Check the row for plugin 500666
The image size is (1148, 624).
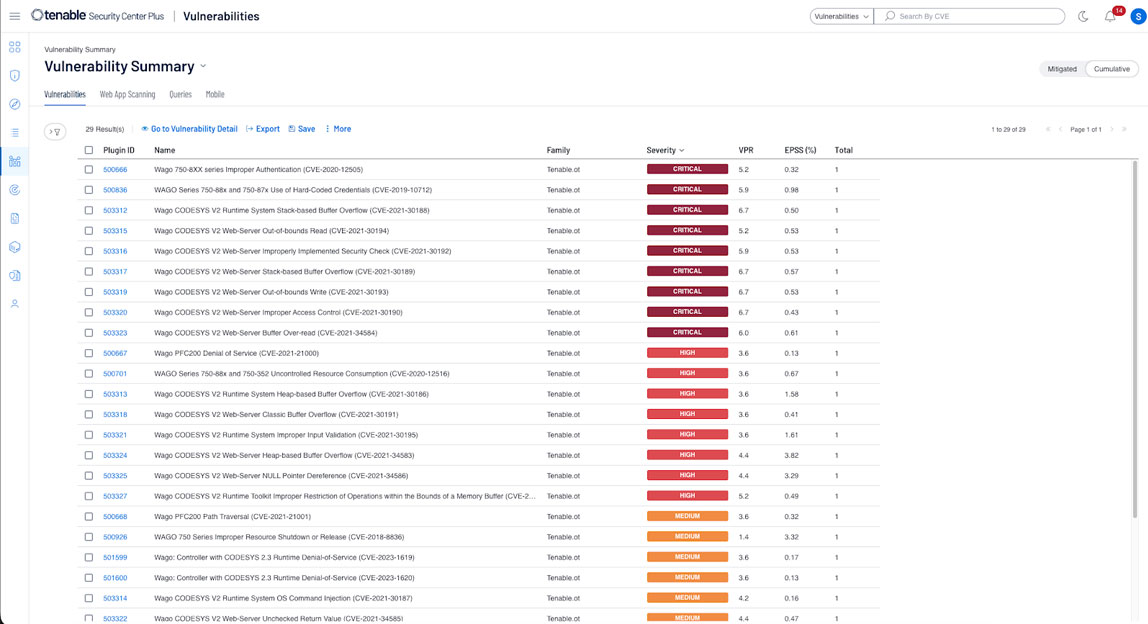[89, 169]
